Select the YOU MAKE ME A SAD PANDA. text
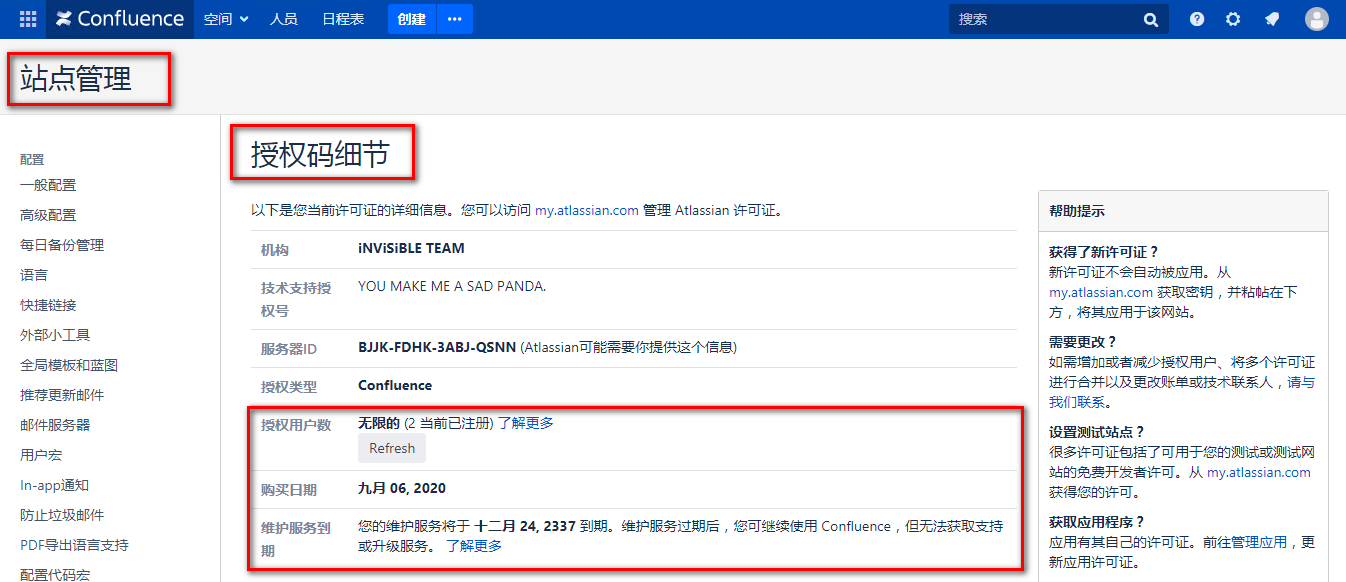Image resolution: width=1346 pixels, height=582 pixels. [452, 286]
